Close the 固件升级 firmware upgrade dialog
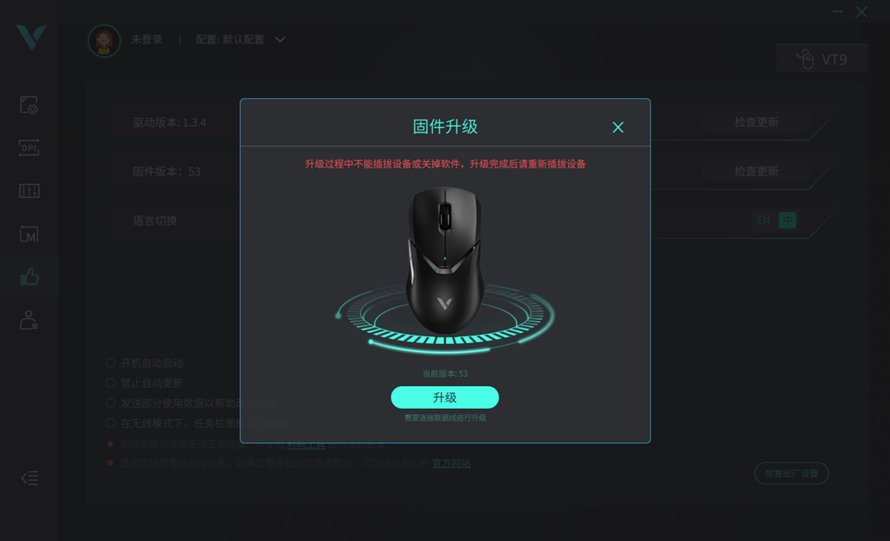890x541 pixels. (618, 127)
